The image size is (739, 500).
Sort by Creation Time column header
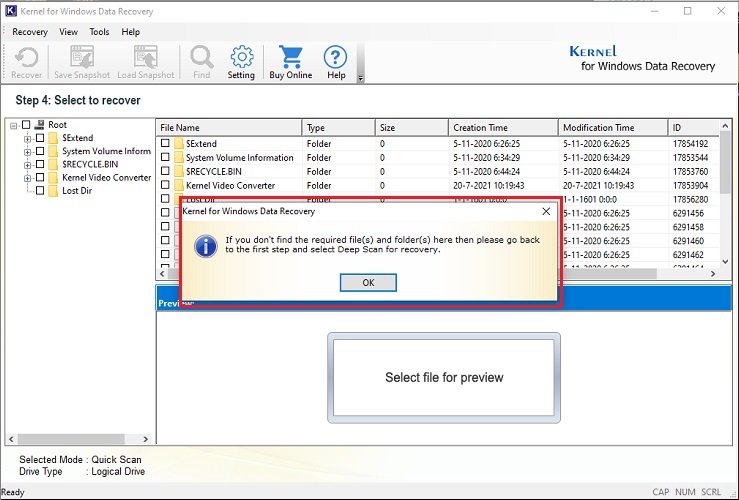[503, 128]
